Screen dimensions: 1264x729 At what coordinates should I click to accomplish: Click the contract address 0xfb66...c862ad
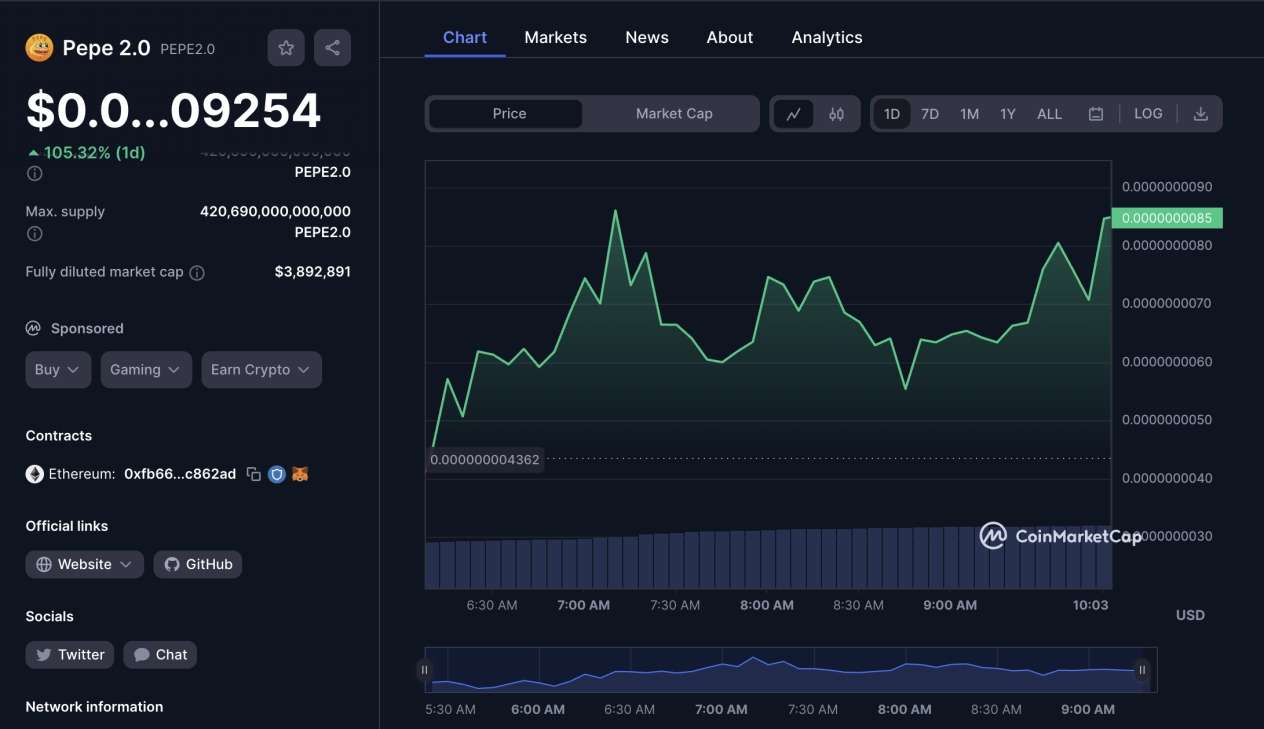180,474
